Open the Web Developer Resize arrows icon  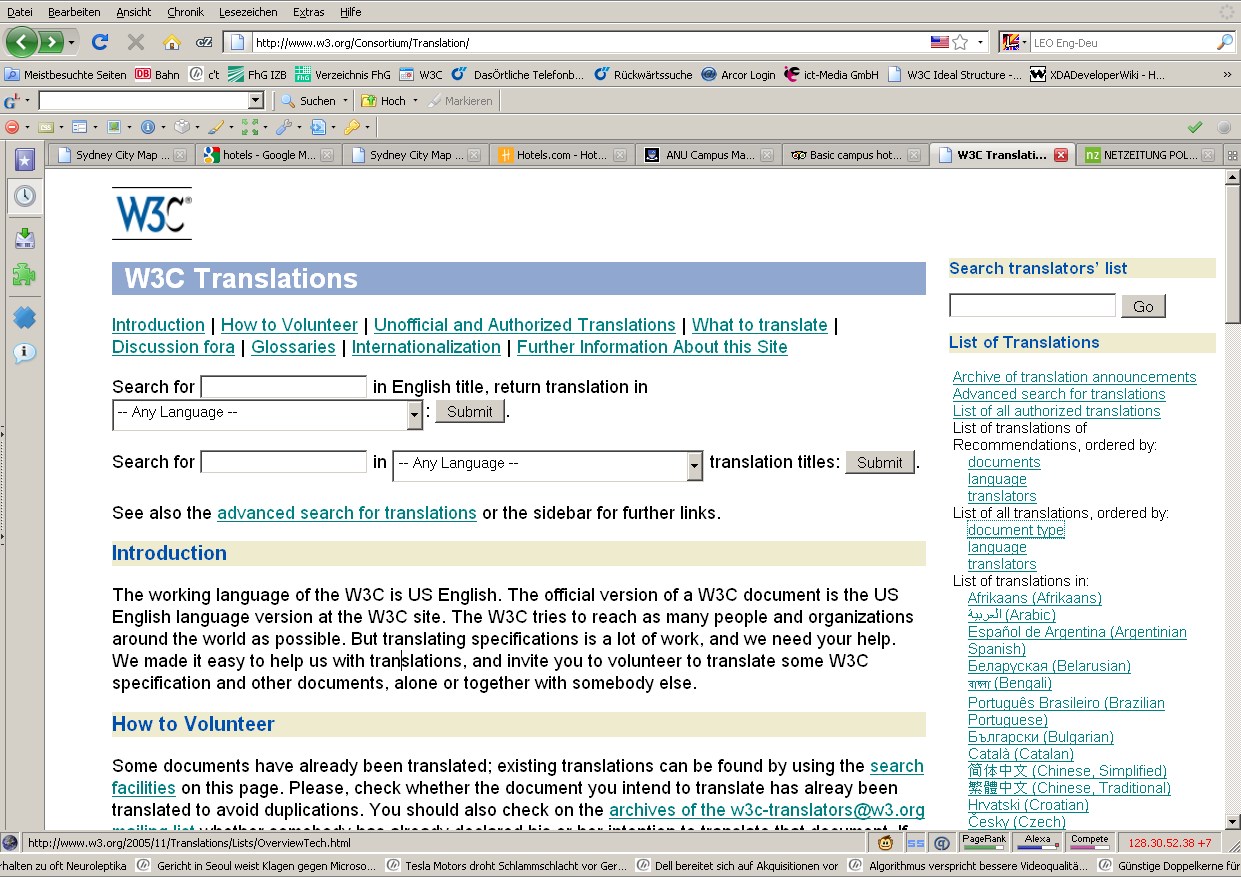pos(249,127)
